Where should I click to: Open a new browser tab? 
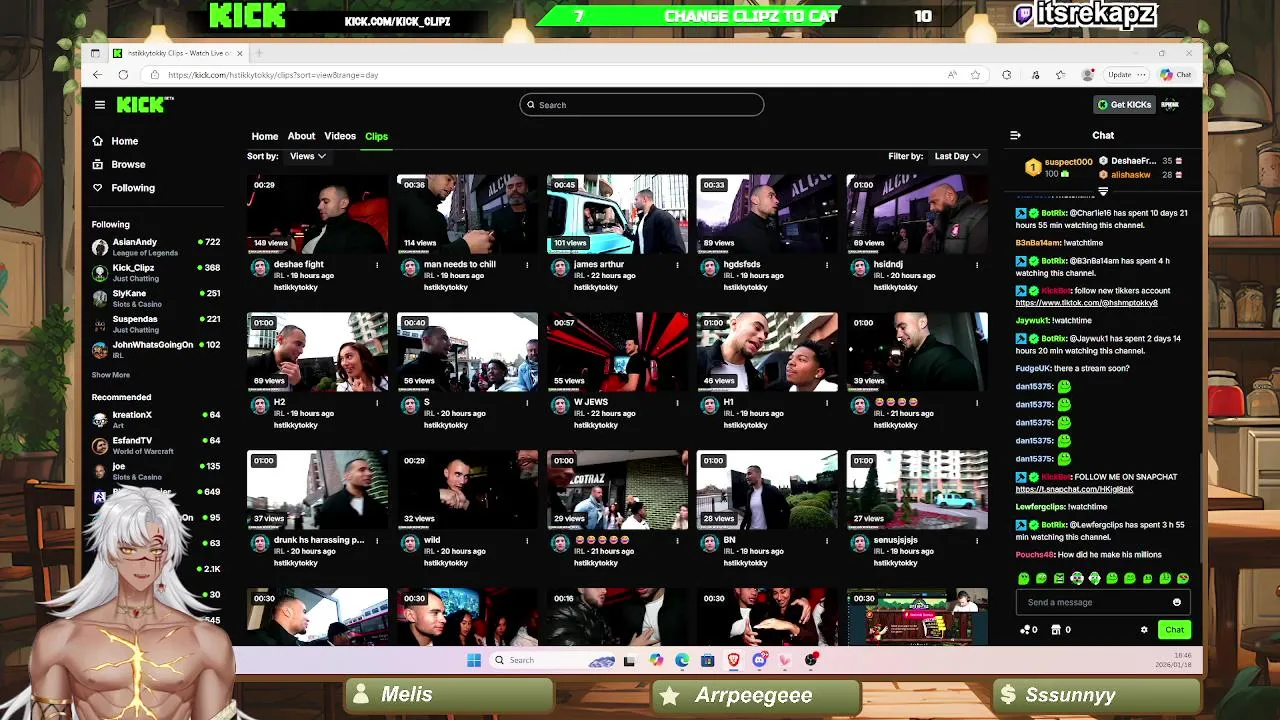[258, 53]
